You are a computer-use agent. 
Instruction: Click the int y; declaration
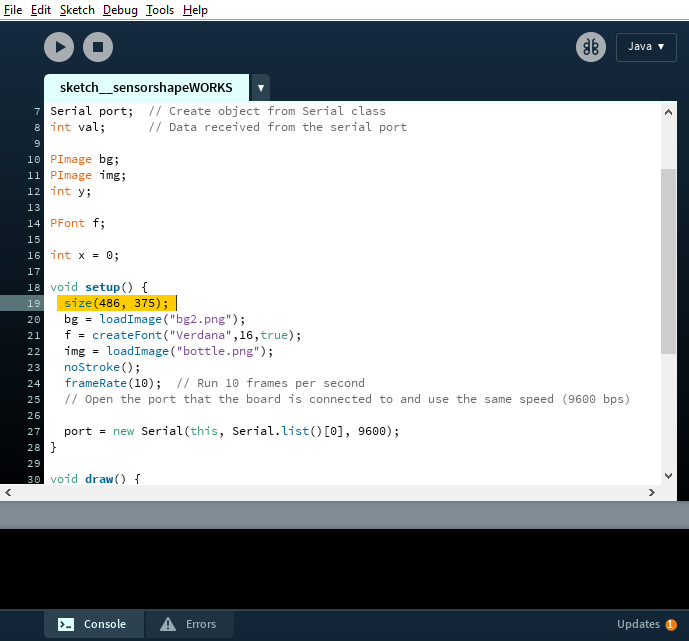click(70, 191)
